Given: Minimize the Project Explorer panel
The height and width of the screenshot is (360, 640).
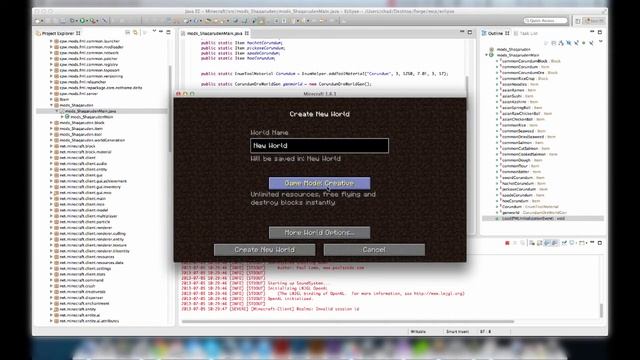Looking at the screenshot, I should pyautogui.click(x=161, y=31).
